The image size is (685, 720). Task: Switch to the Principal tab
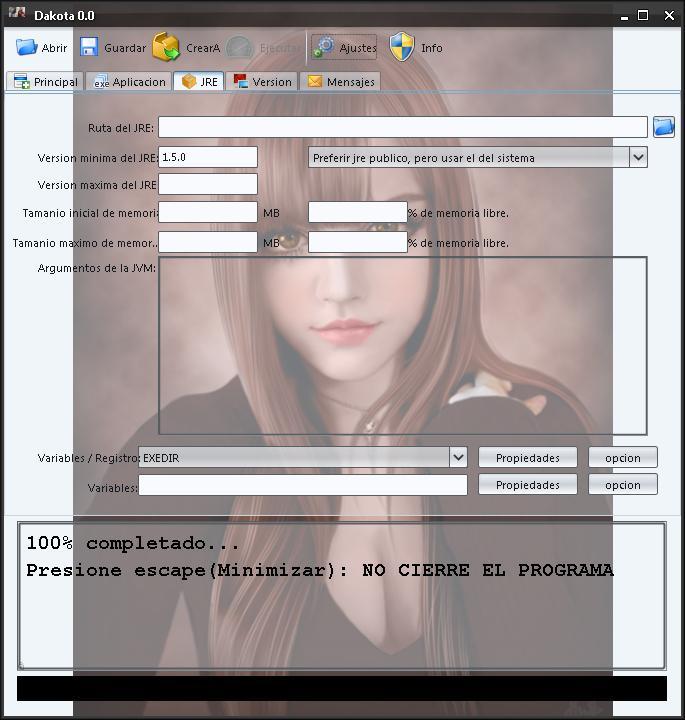click(45, 82)
